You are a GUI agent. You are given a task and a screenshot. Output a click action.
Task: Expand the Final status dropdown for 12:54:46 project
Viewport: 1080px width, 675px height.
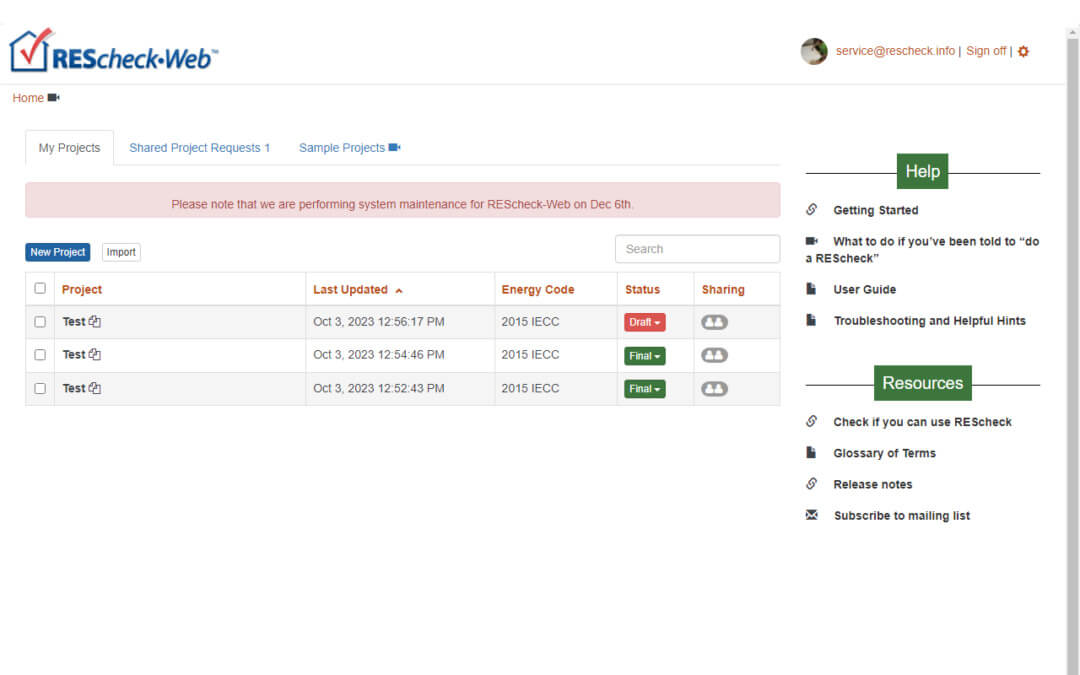[644, 356]
